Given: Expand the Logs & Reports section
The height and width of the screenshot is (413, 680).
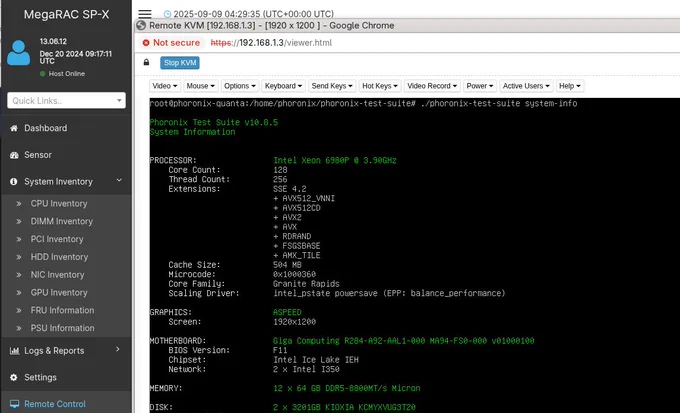Looking at the screenshot, I should click(x=119, y=350).
